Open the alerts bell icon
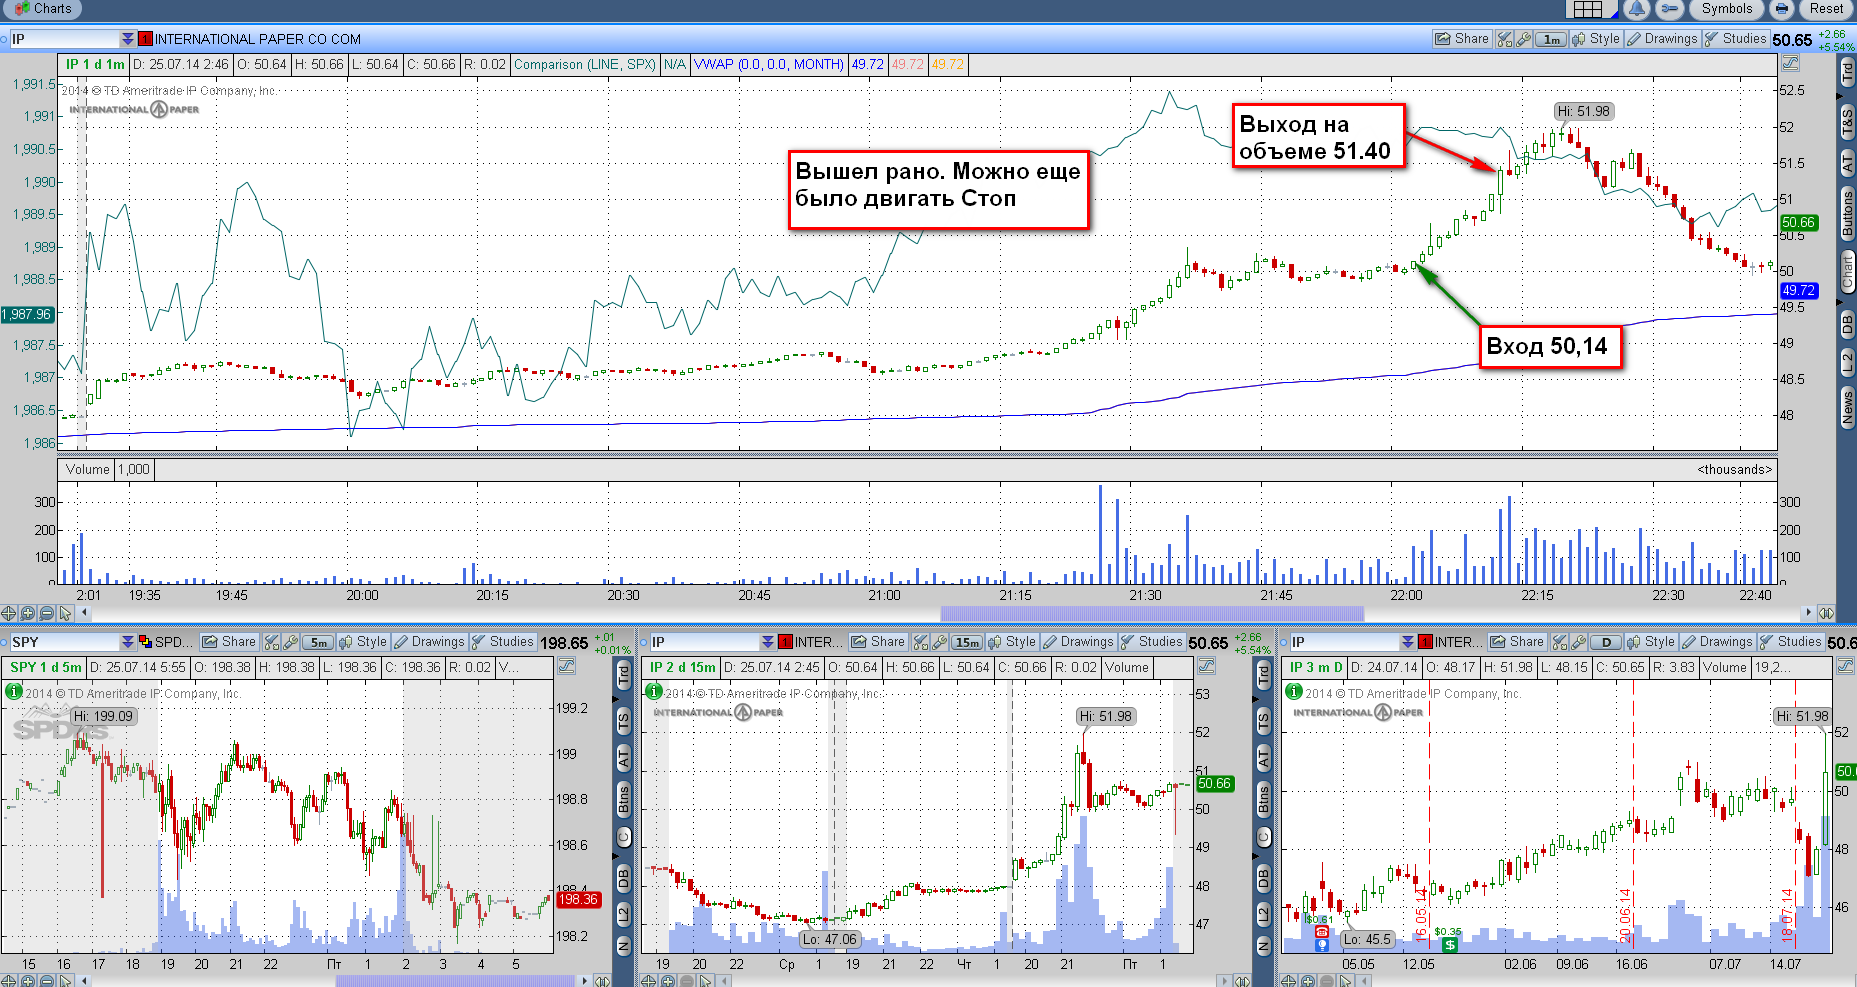This screenshot has width=1857, height=987. coord(1636,9)
